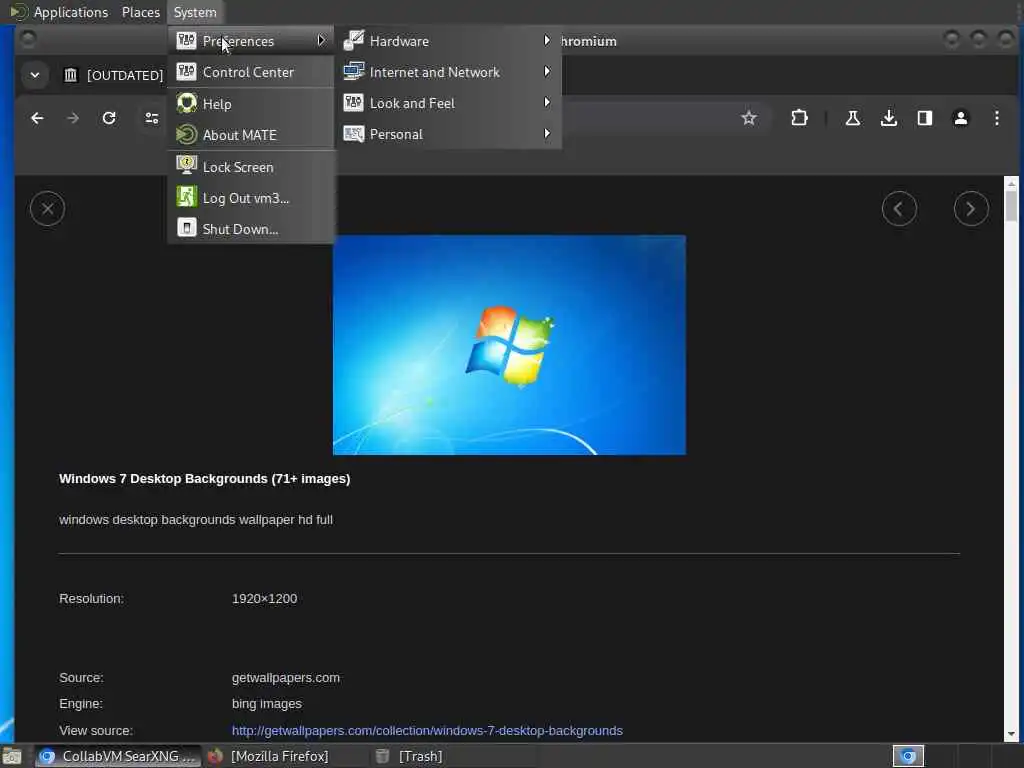Close the image detail view
Image resolution: width=1024 pixels, height=768 pixels.
[48, 209]
